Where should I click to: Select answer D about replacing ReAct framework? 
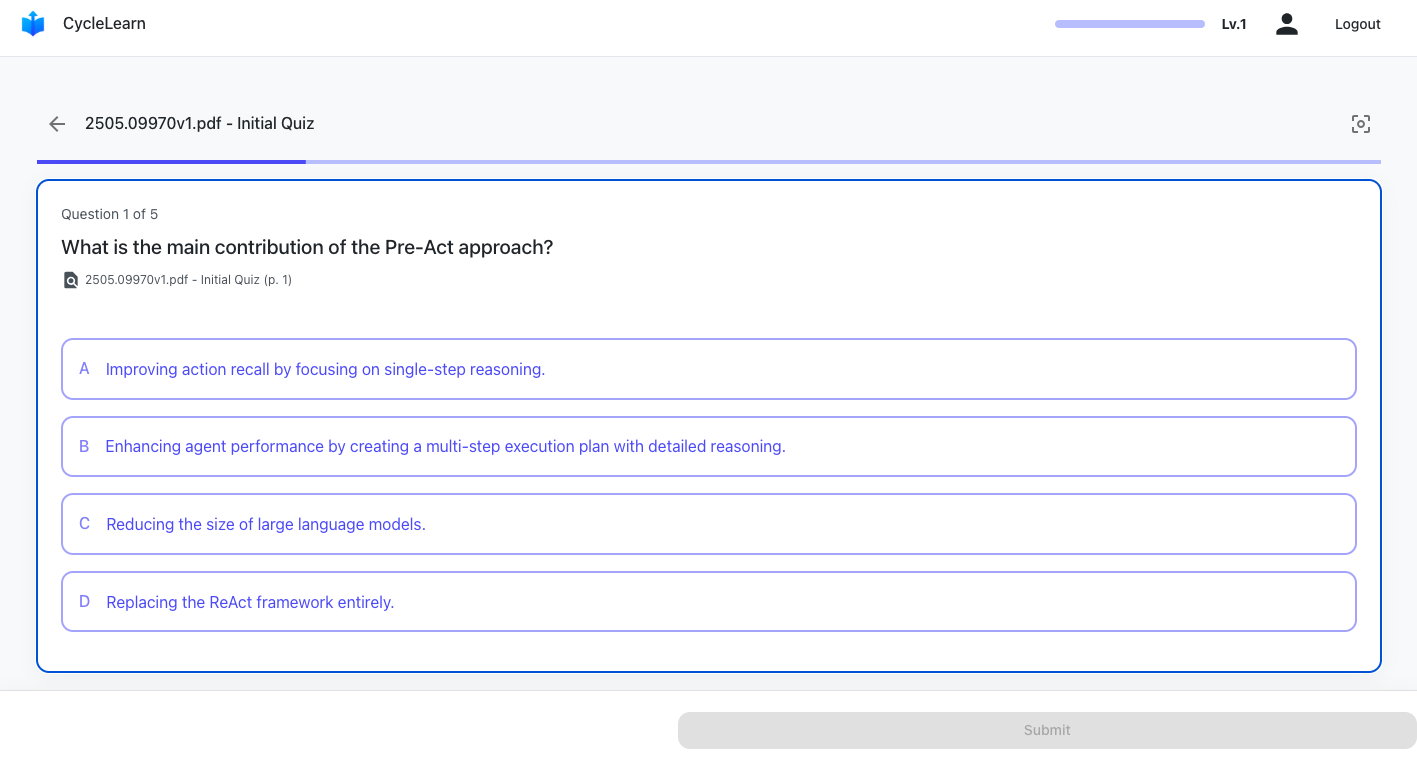(x=708, y=602)
